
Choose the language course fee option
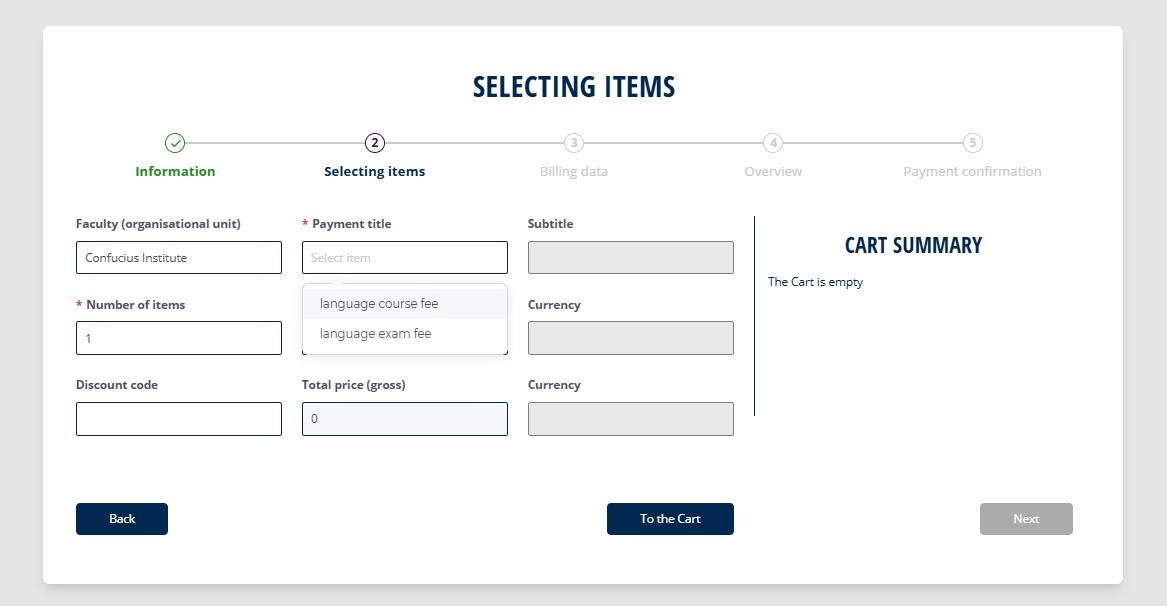(379, 303)
